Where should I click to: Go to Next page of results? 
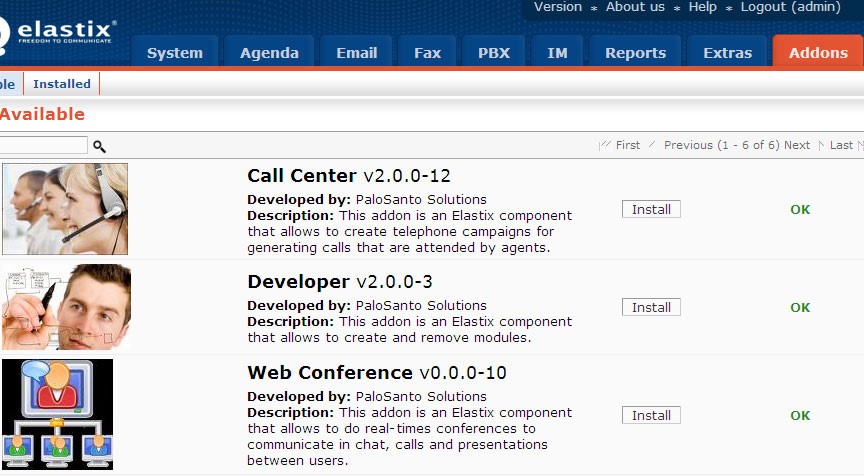click(x=797, y=145)
